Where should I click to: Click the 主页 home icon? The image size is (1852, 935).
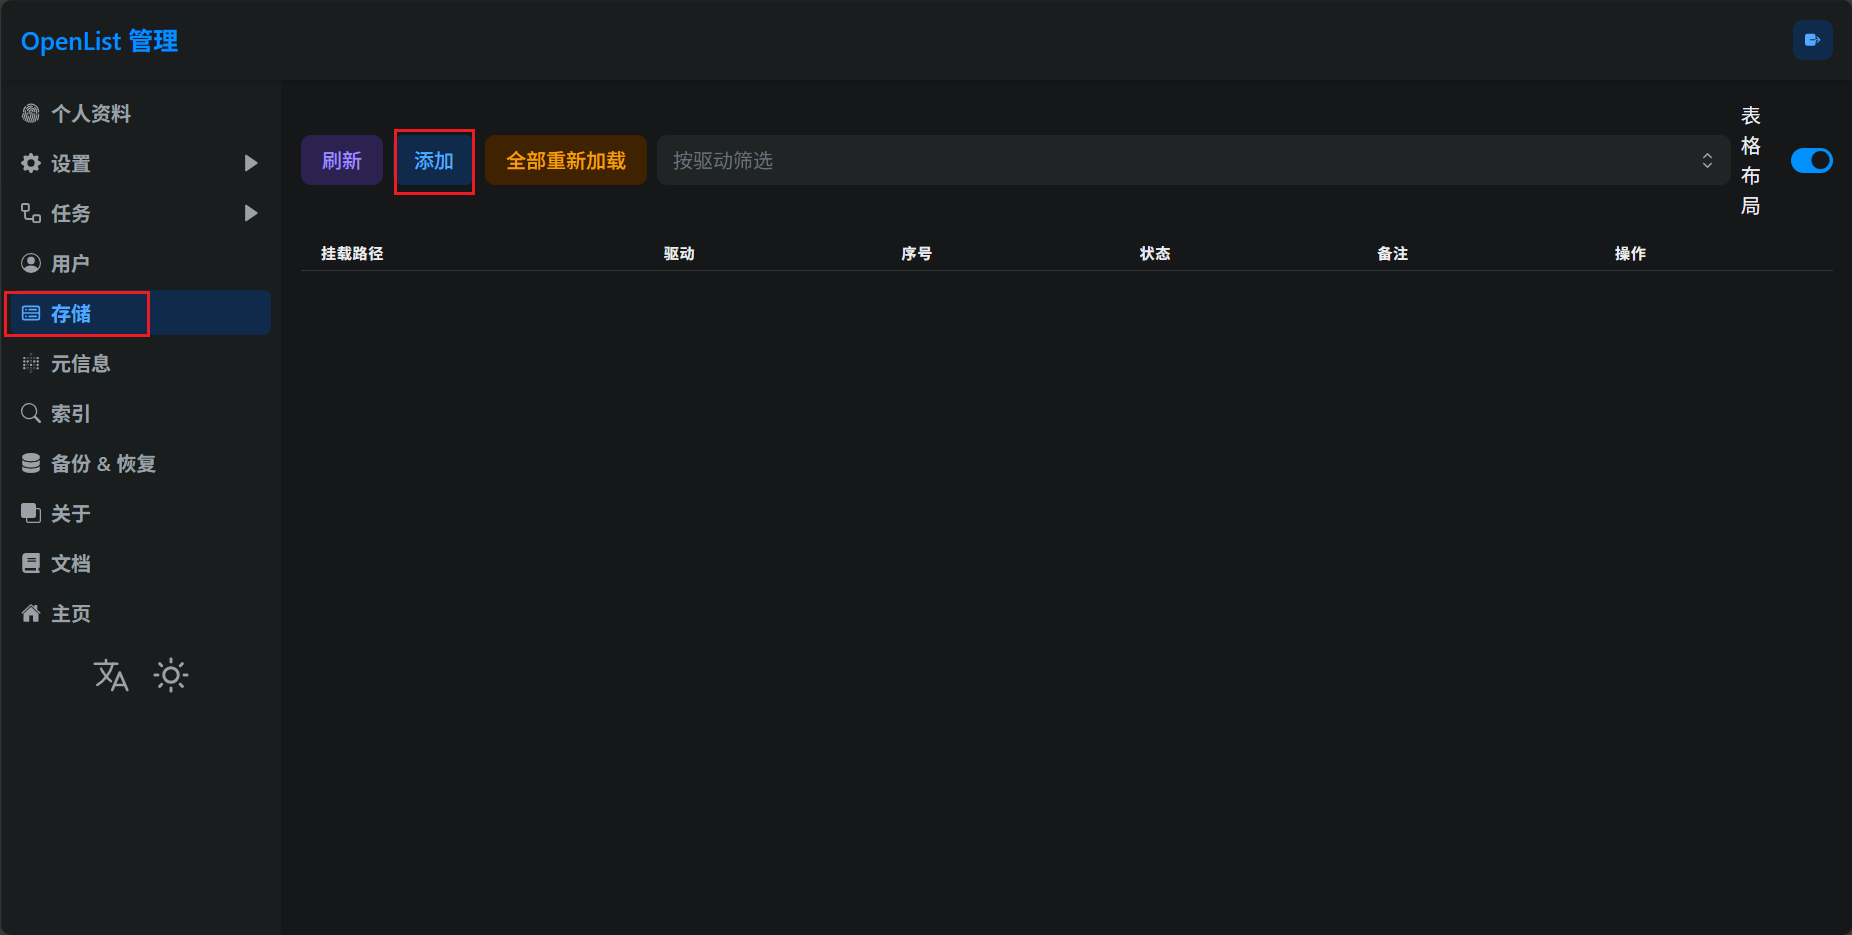pyautogui.click(x=31, y=614)
